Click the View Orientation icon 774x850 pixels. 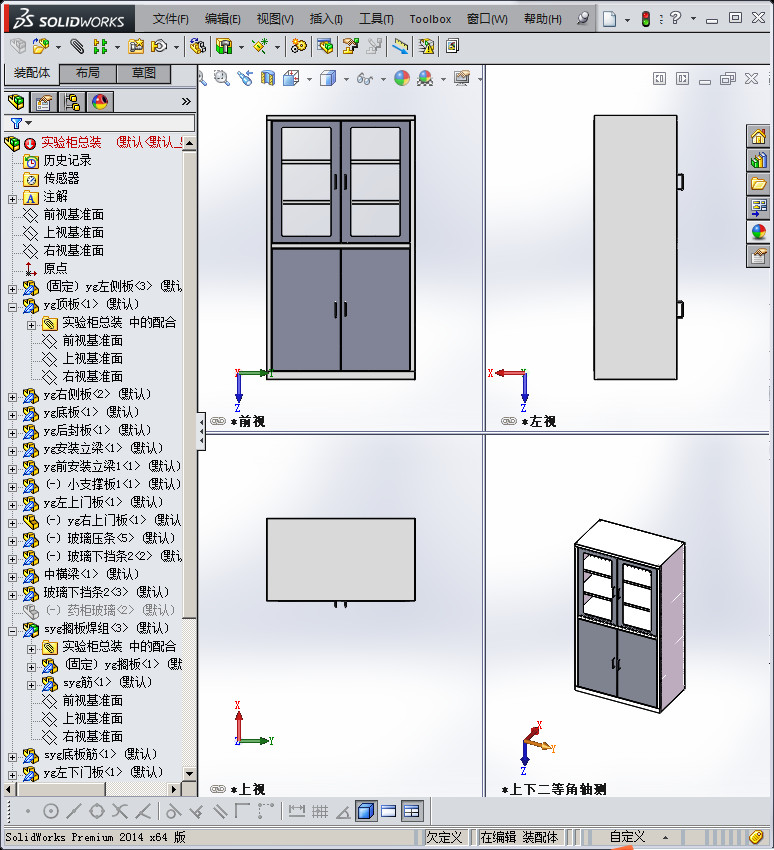(x=291, y=79)
